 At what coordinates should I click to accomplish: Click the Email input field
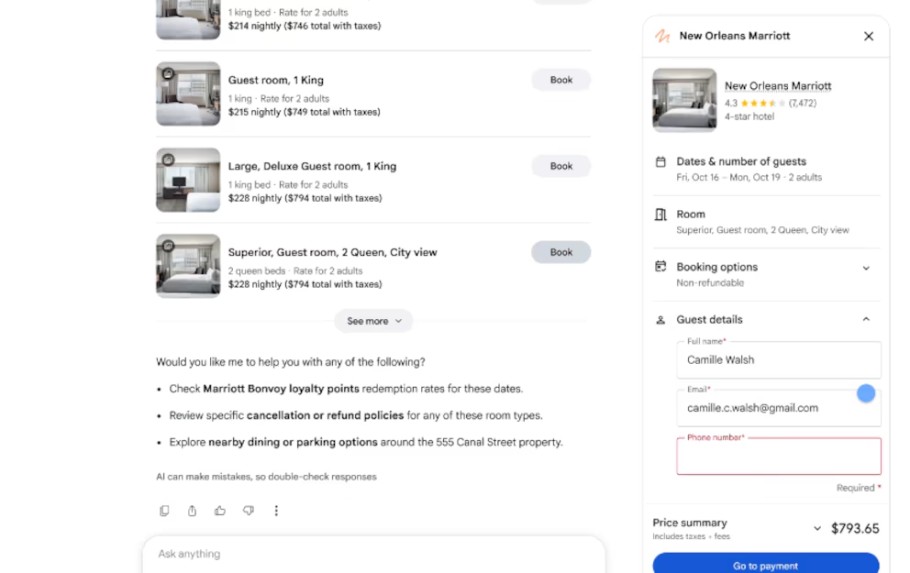778,408
